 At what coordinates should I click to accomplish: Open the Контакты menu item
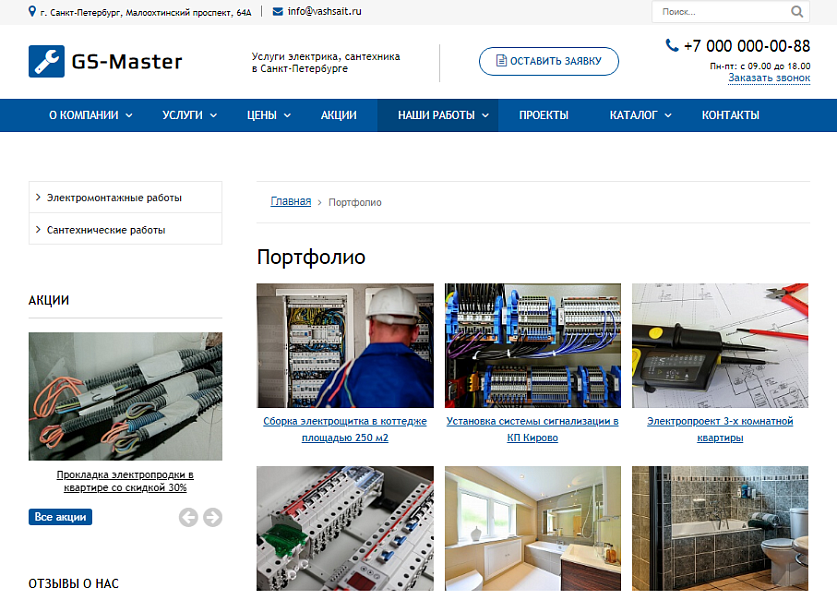(730, 115)
